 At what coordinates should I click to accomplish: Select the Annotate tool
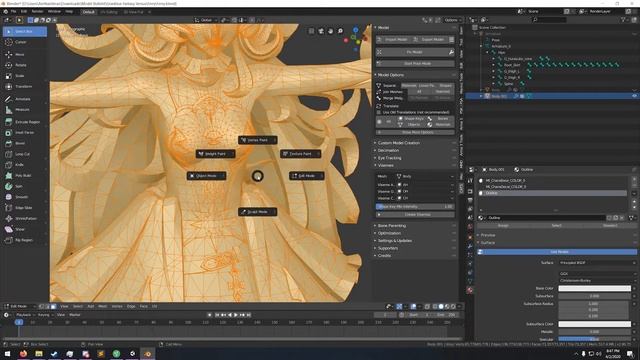tap(24, 99)
